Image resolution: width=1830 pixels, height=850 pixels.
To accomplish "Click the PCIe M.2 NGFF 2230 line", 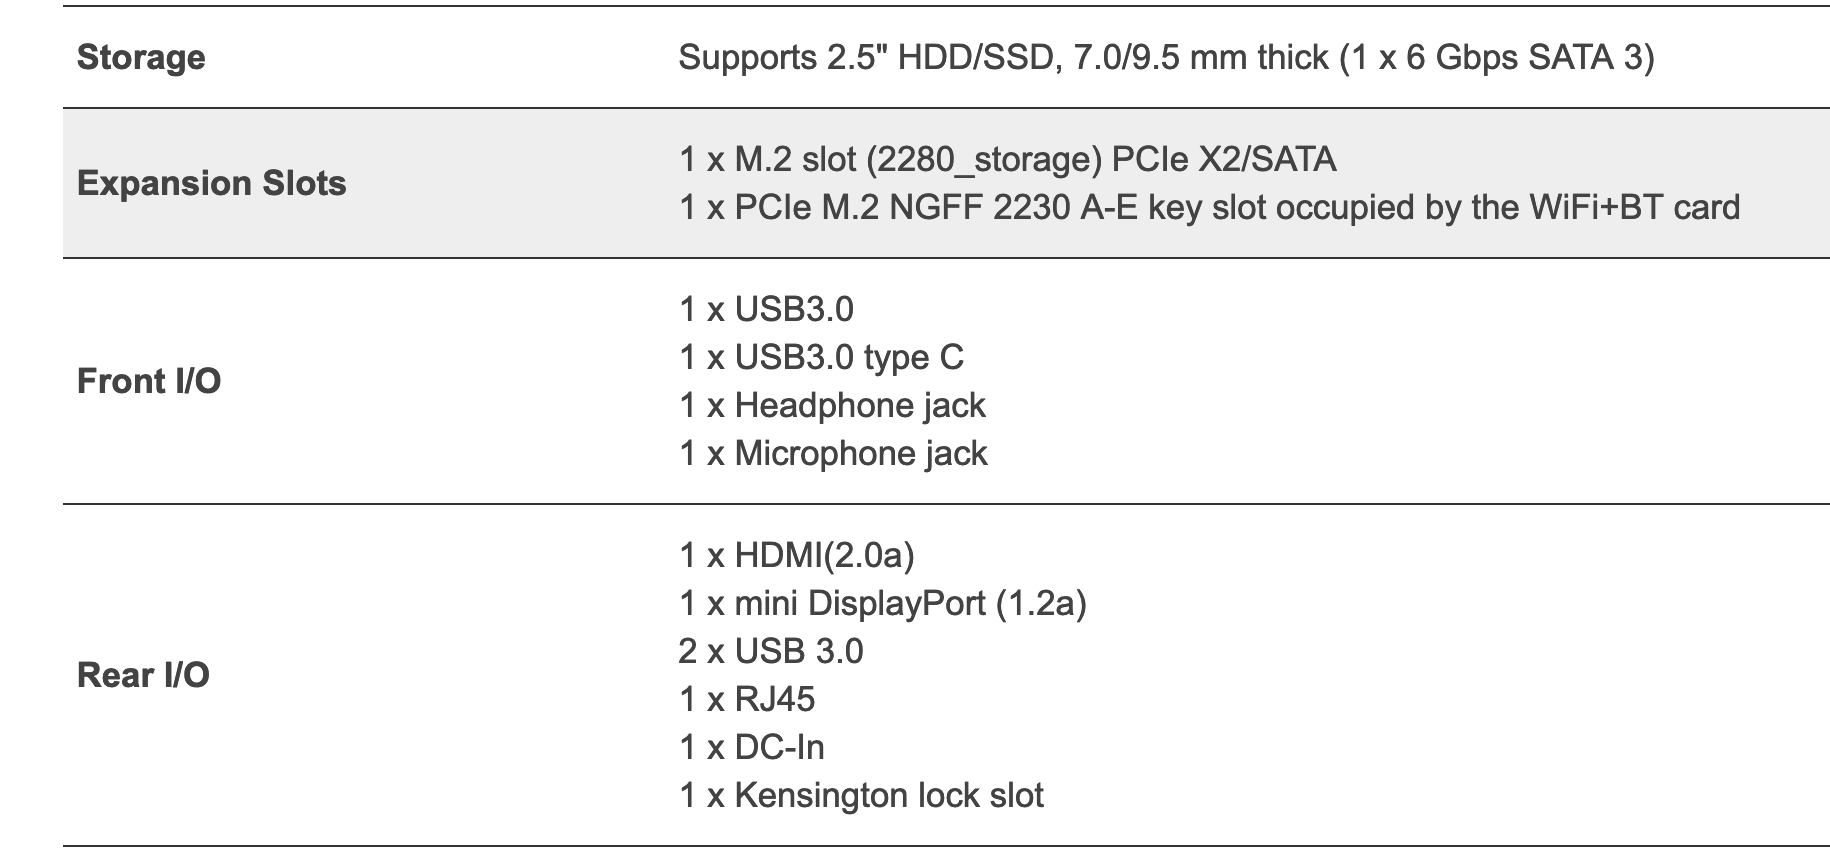I will [1208, 207].
